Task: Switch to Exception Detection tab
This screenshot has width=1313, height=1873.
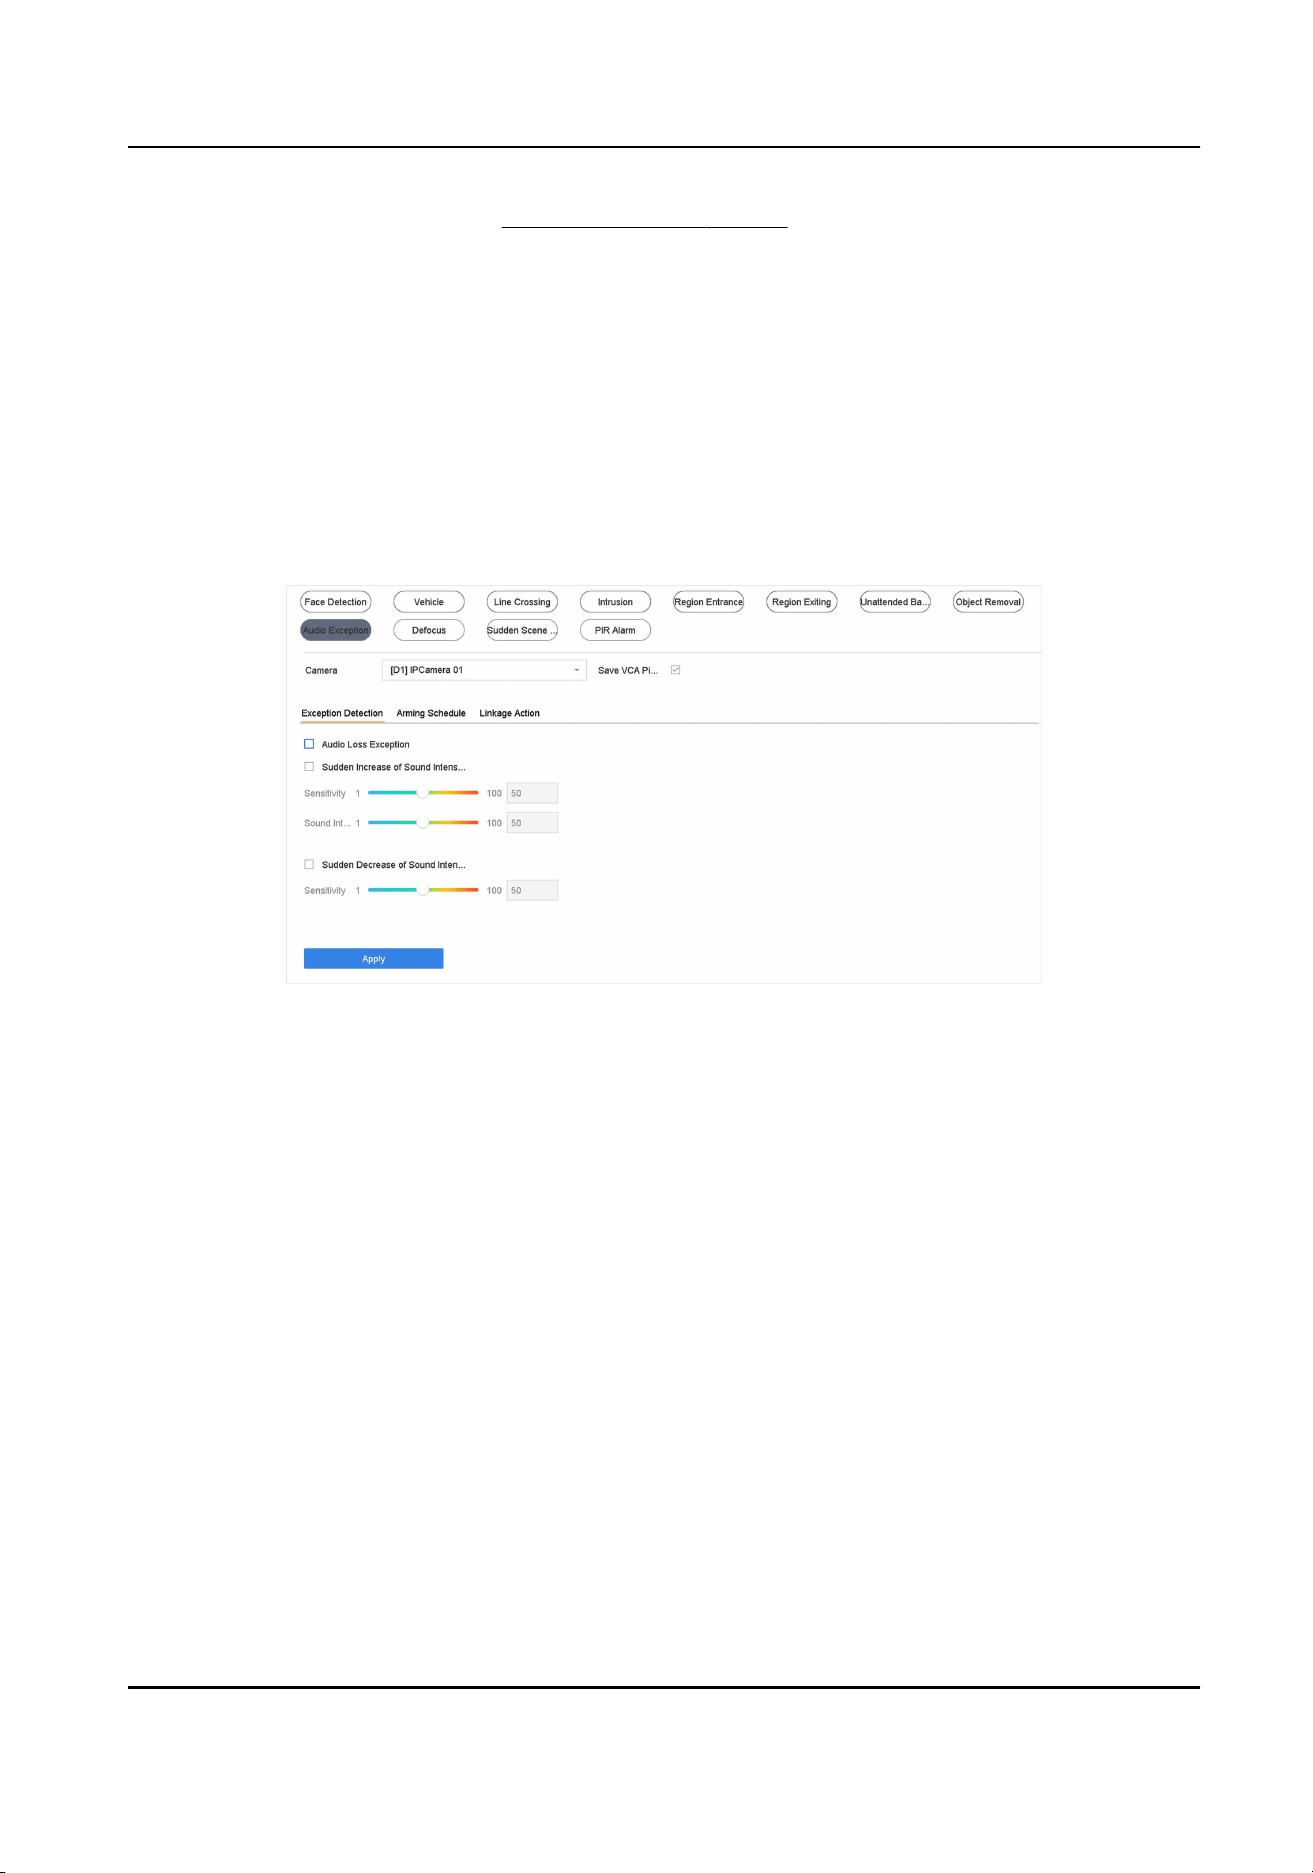Action: click(342, 713)
